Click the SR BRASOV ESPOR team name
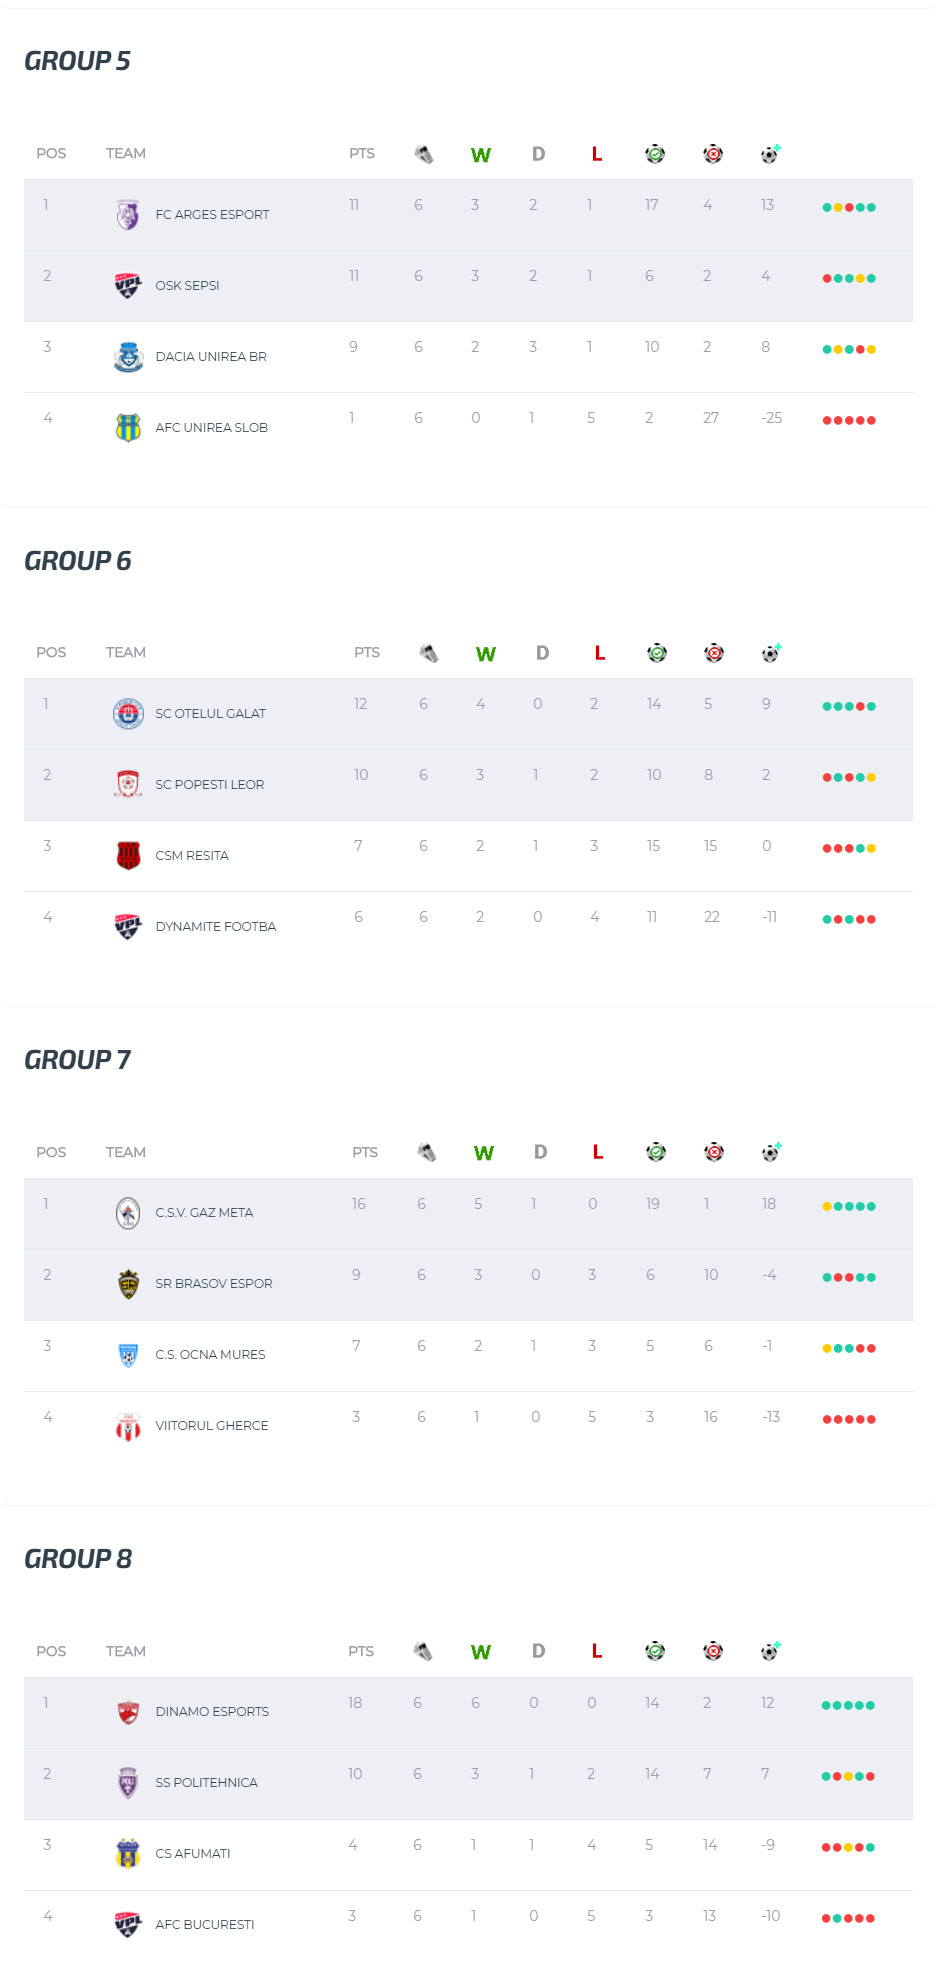 pos(214,1284)
